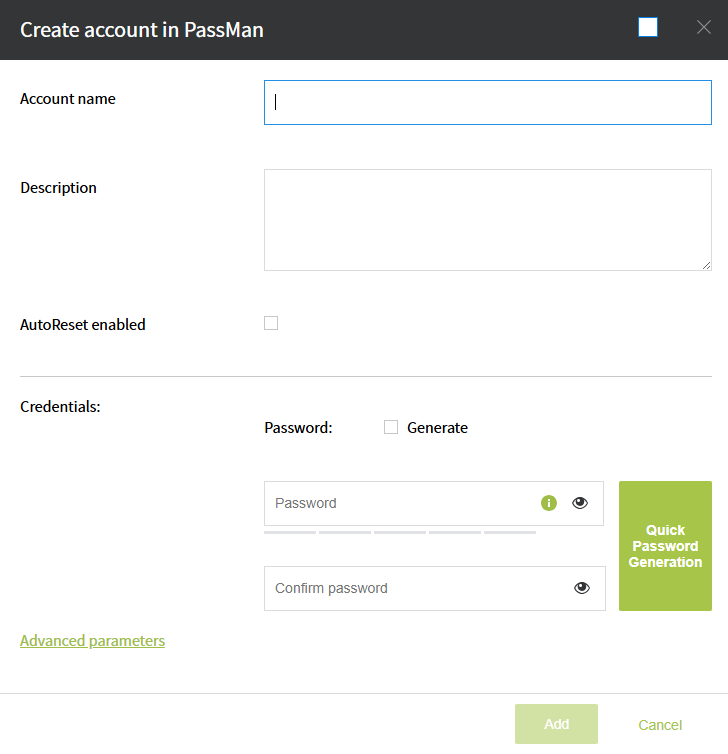Cancel the account creation
Viewport: 728px width, 754px height.
click(660, 725)
